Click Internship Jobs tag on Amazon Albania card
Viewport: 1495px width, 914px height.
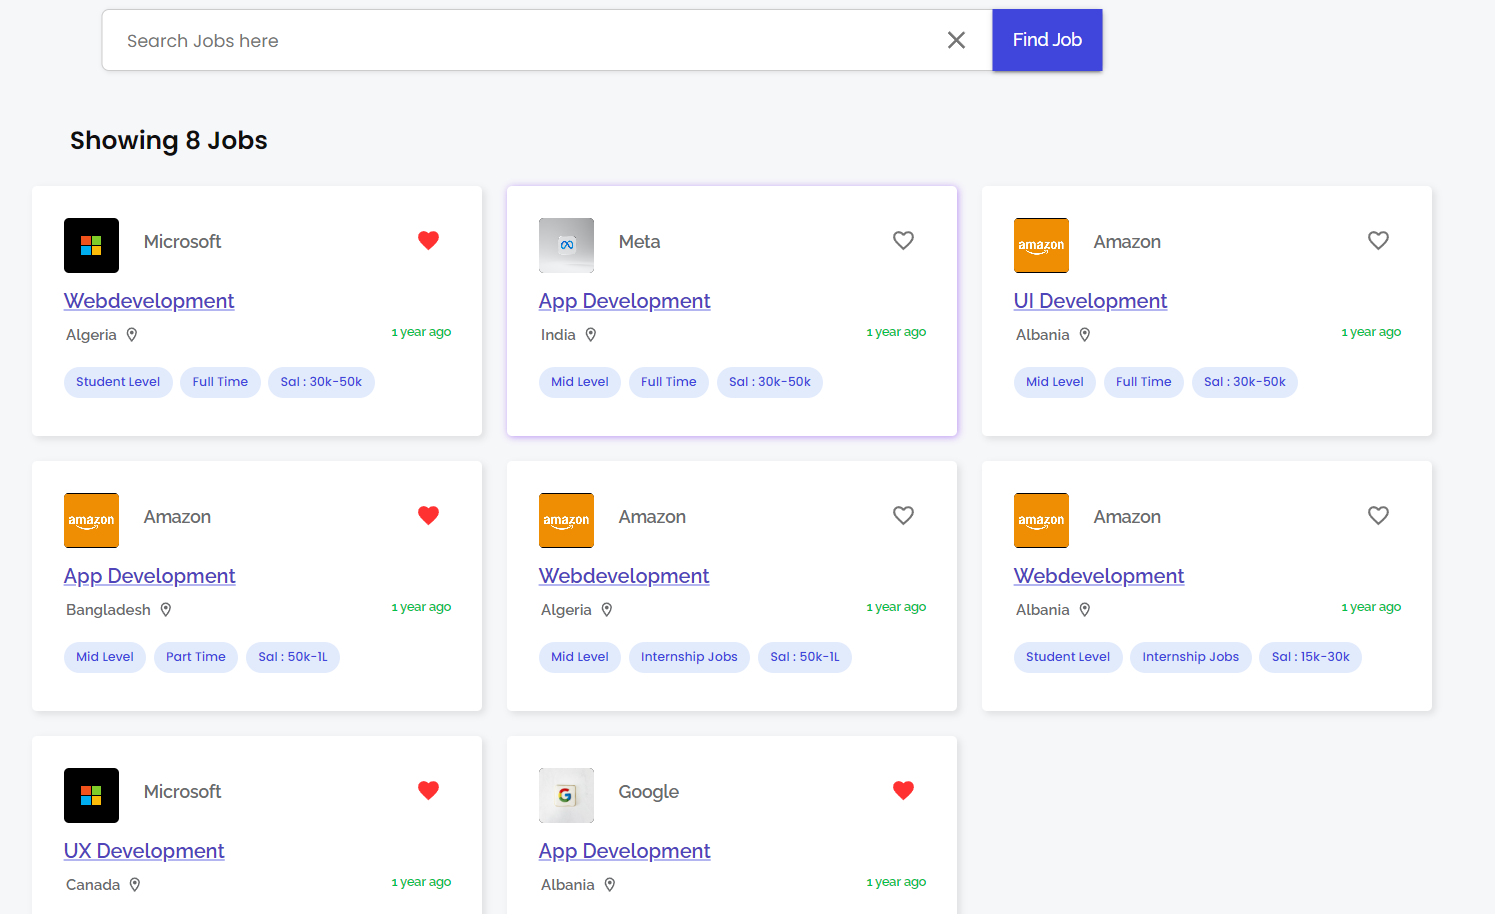tap(1191, 657)
